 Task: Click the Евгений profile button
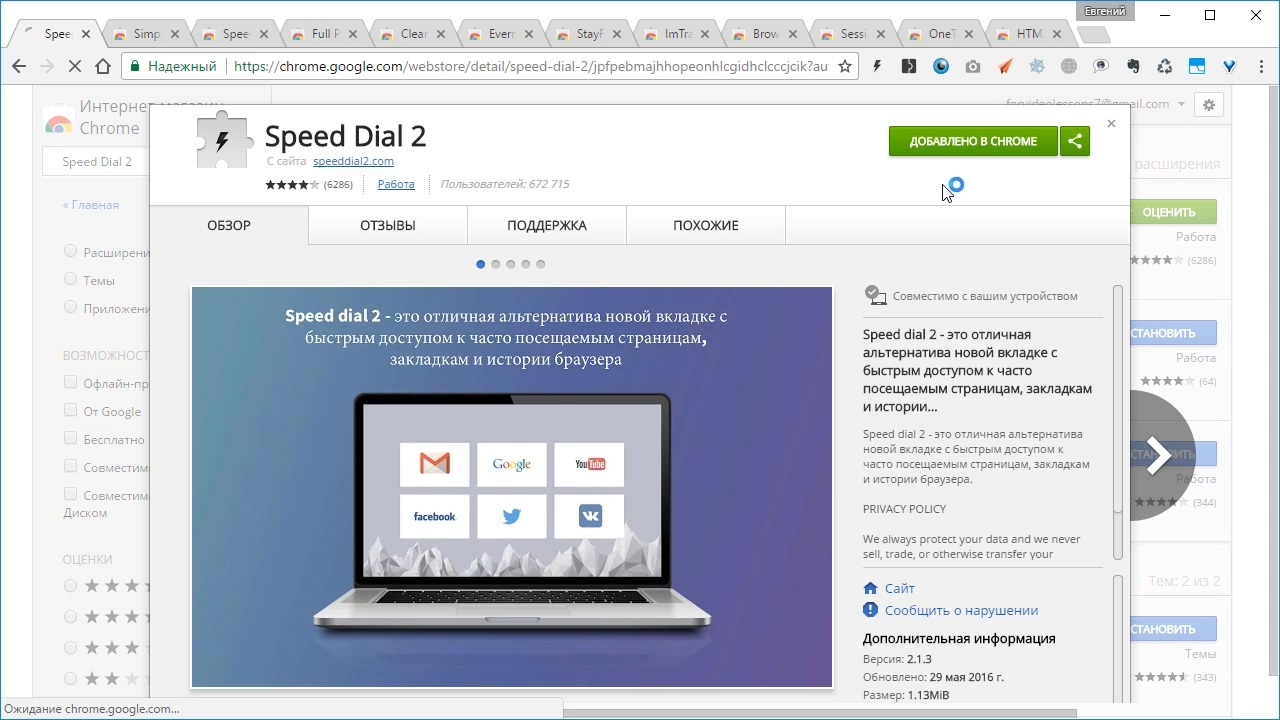pyautogui.click(x=1106, y=11)
